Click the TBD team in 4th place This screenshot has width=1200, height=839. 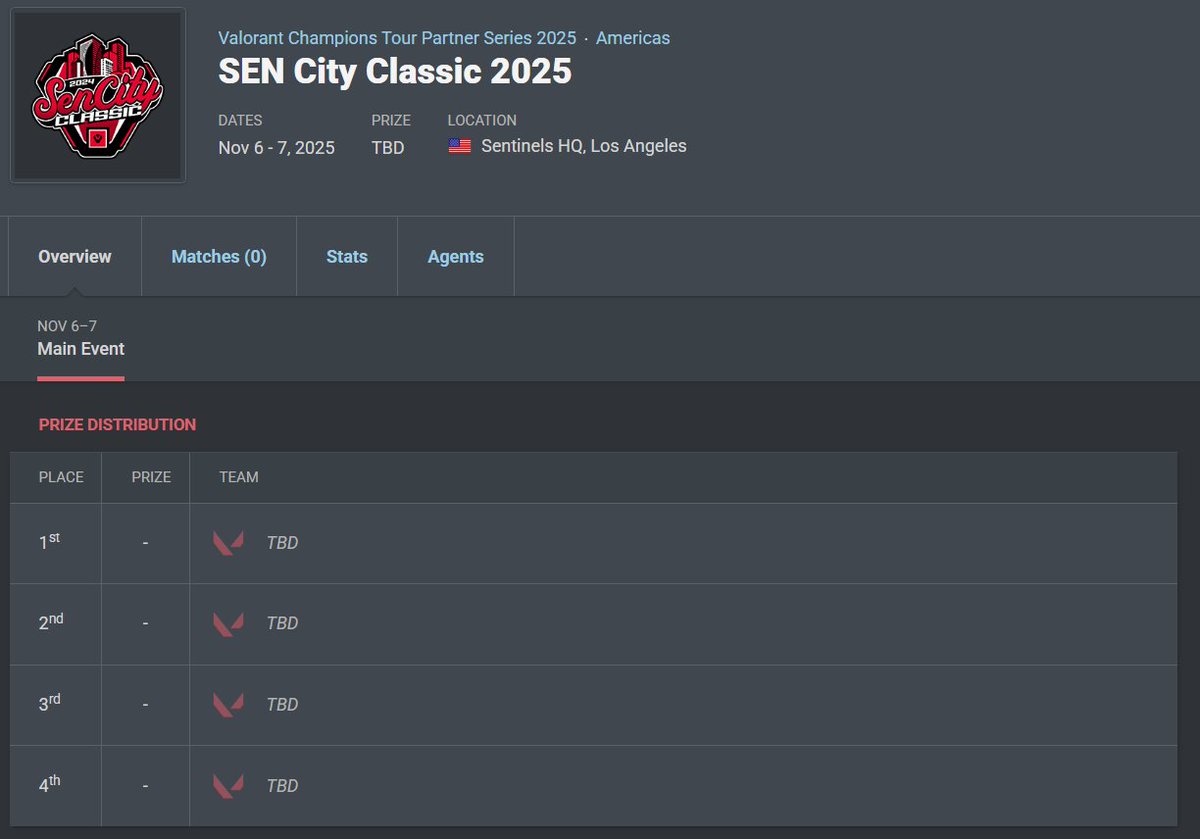(x=282, y=786)
